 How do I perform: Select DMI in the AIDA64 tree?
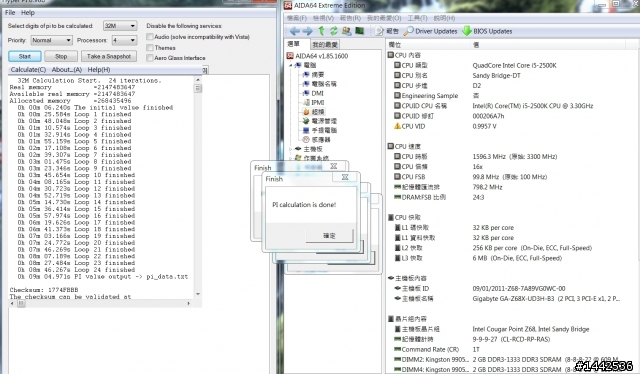coord(313,94)
